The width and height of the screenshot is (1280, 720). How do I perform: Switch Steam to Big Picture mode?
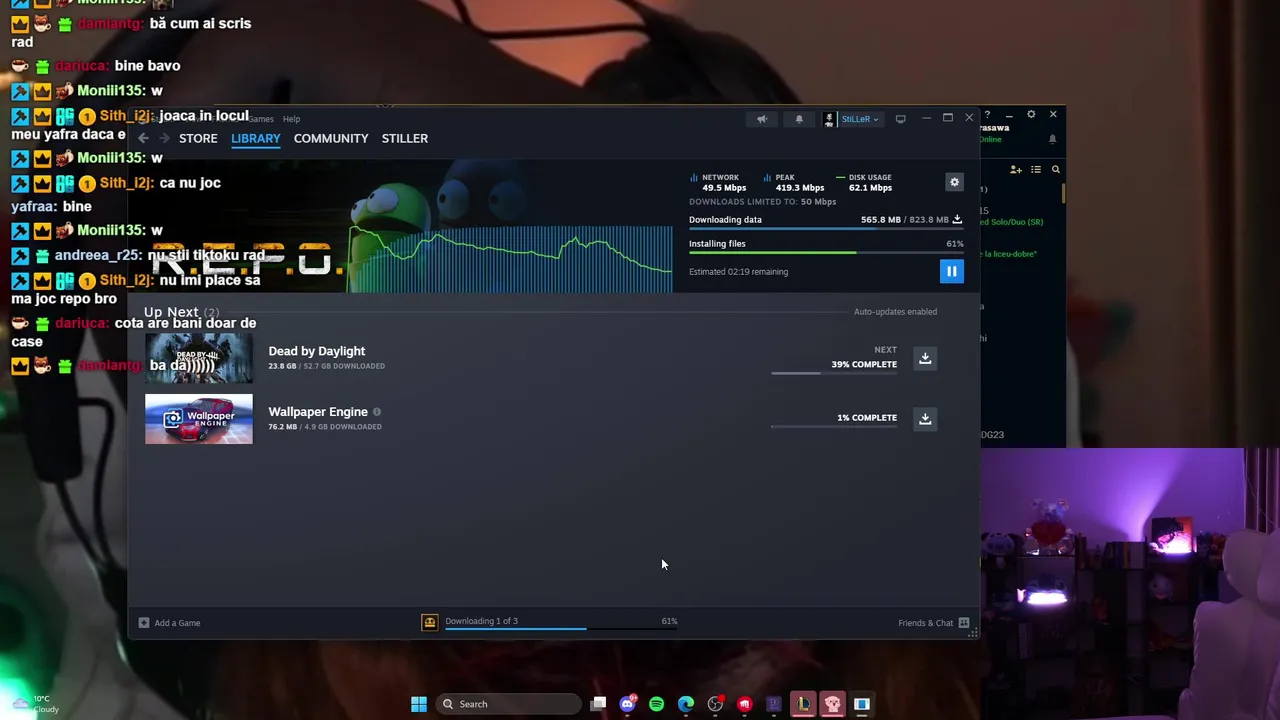(900, 119)
